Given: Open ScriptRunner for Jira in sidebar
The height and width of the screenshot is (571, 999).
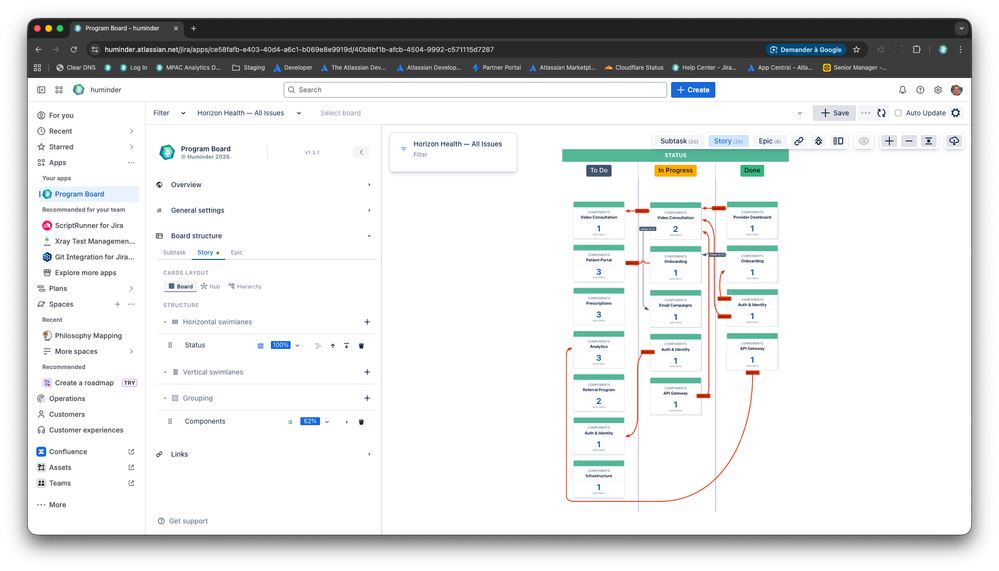Looking at the screenshot, I should coord(89,226).
